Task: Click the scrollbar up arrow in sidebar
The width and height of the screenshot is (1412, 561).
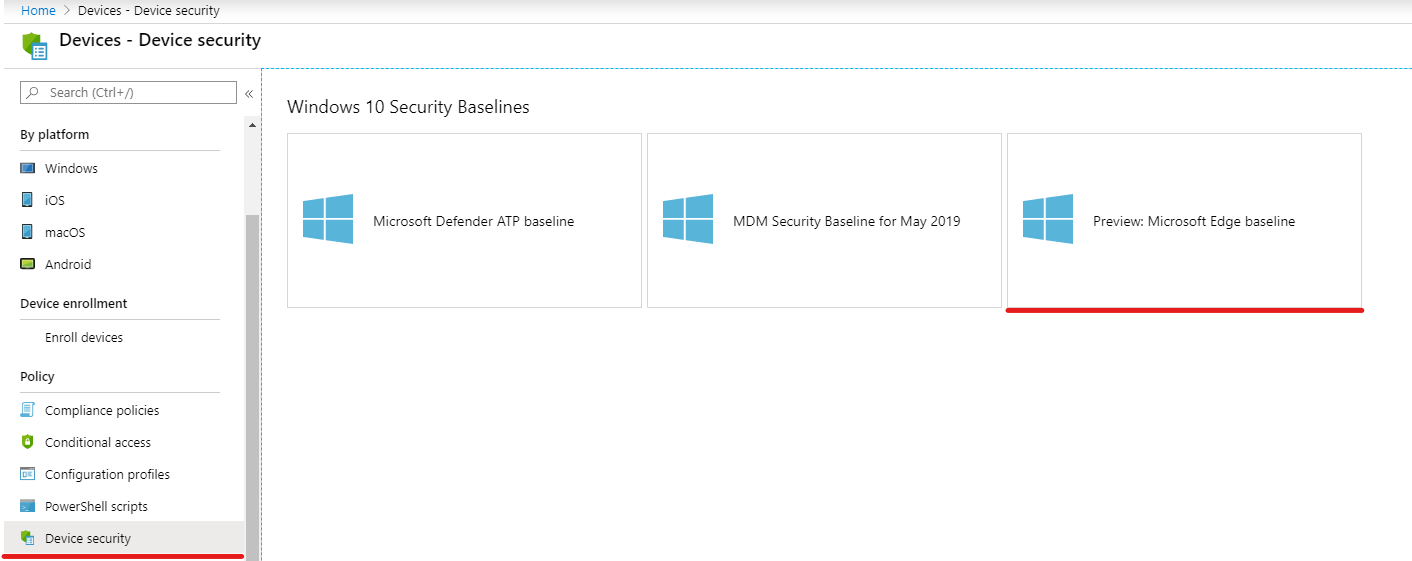Action: [252, 125]
